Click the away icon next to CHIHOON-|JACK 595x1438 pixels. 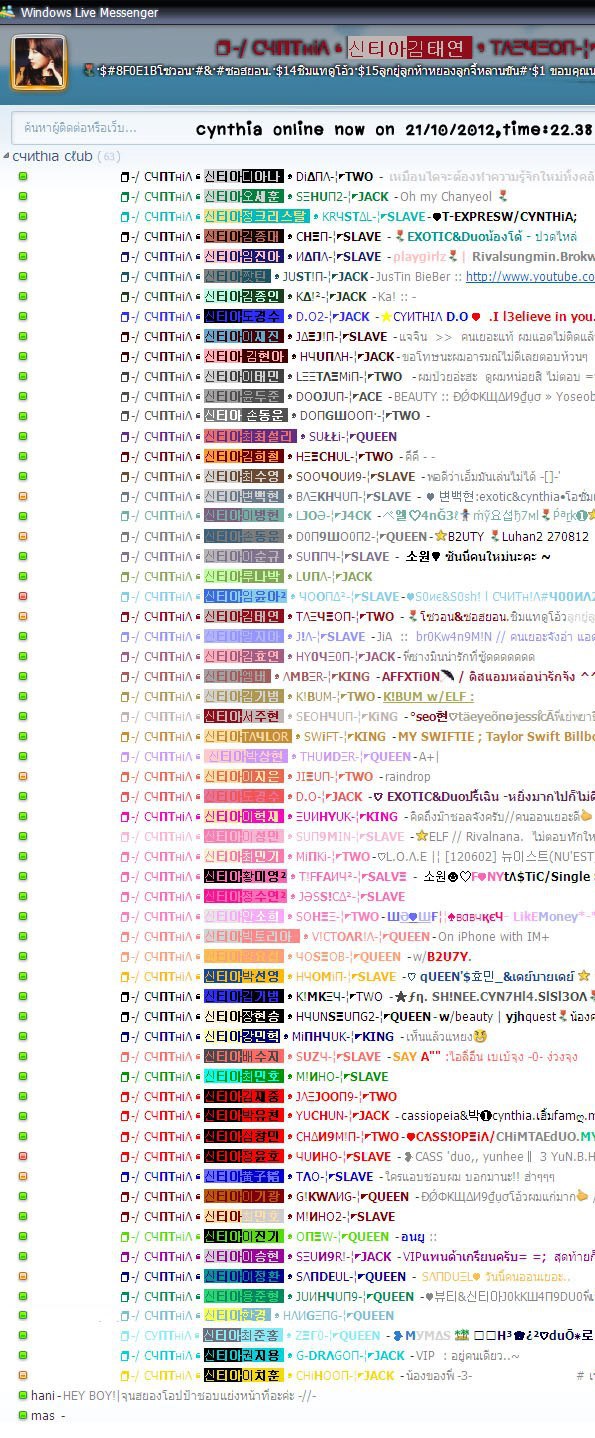pos(23,1376)
